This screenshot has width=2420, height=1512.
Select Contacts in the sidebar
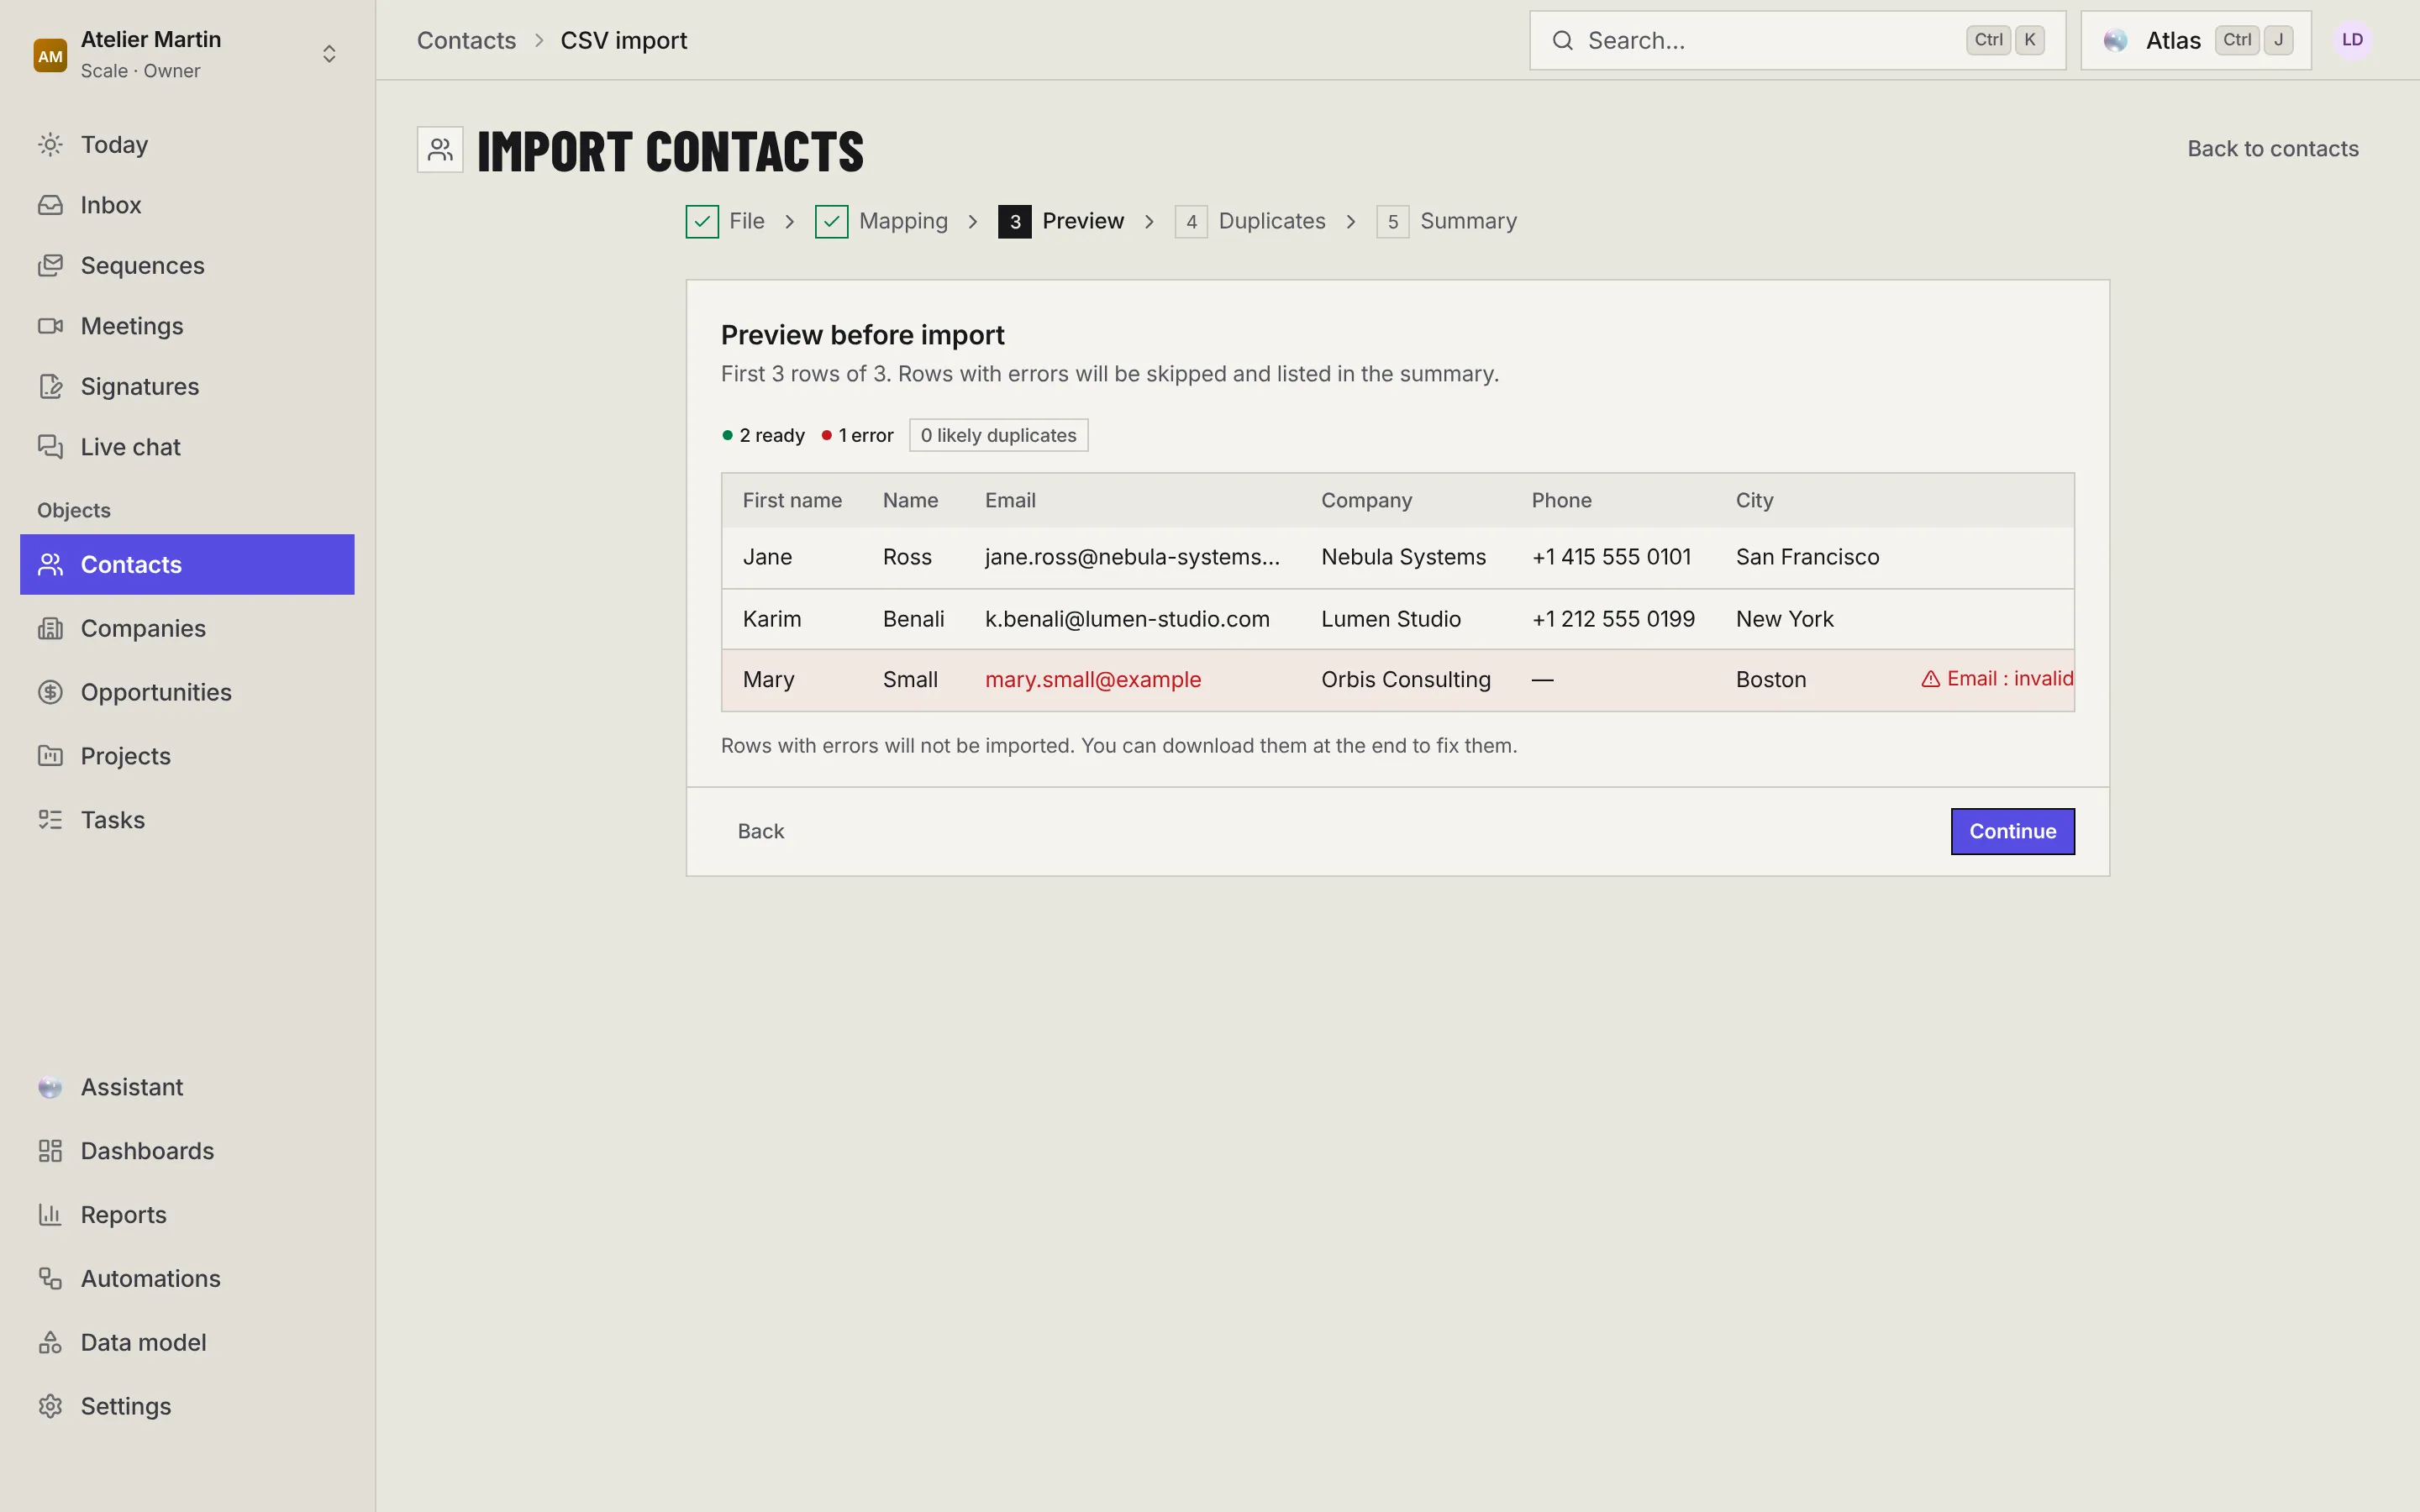187,564
